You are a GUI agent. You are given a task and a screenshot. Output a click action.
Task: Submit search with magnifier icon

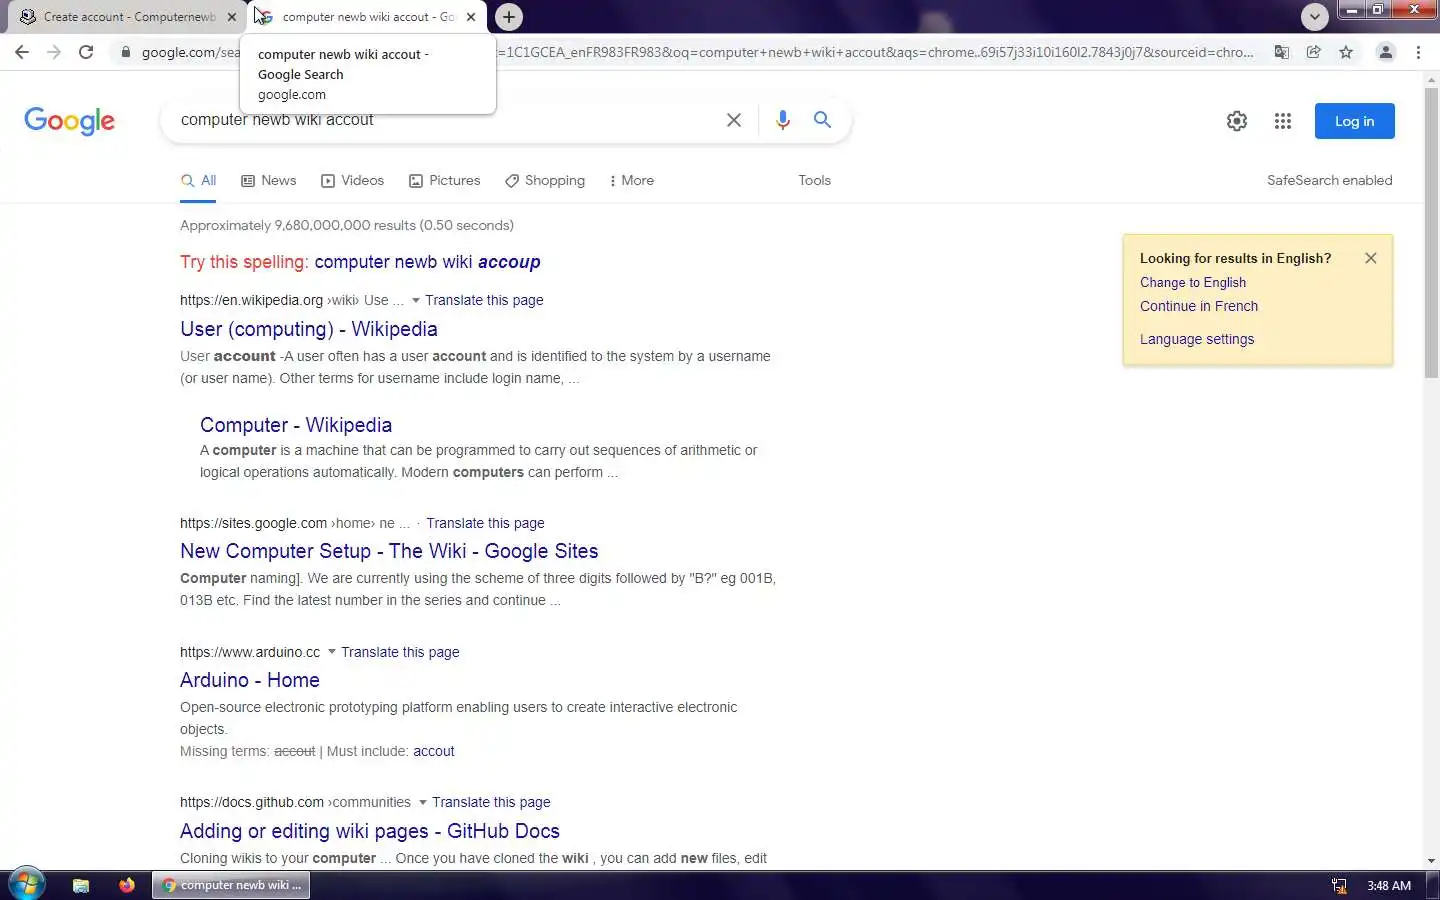[x=822, y=120]
